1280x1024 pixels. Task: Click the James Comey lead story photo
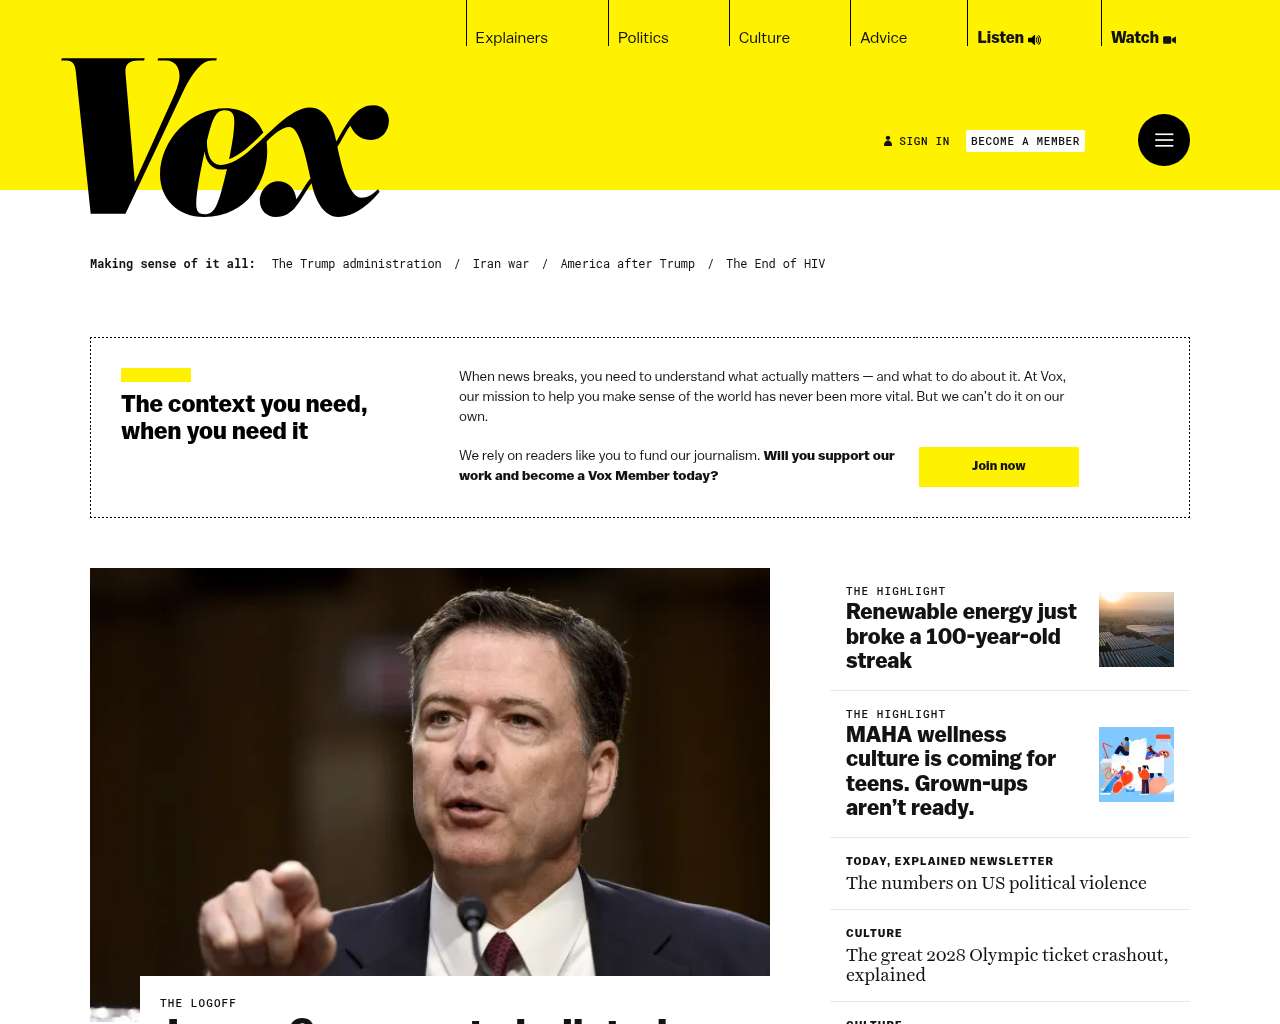click(x=430, y=772)
